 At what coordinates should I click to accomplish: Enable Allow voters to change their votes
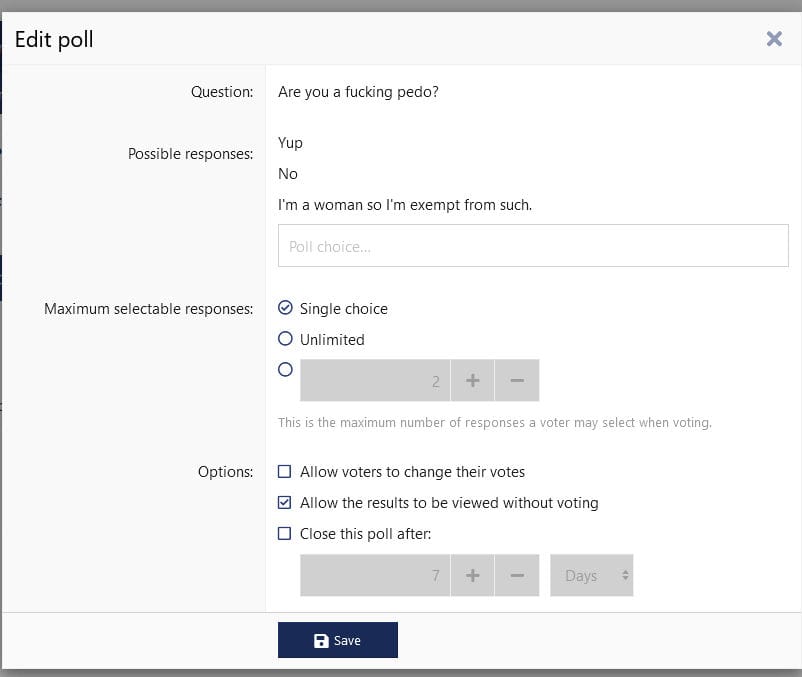coord(285,472)
